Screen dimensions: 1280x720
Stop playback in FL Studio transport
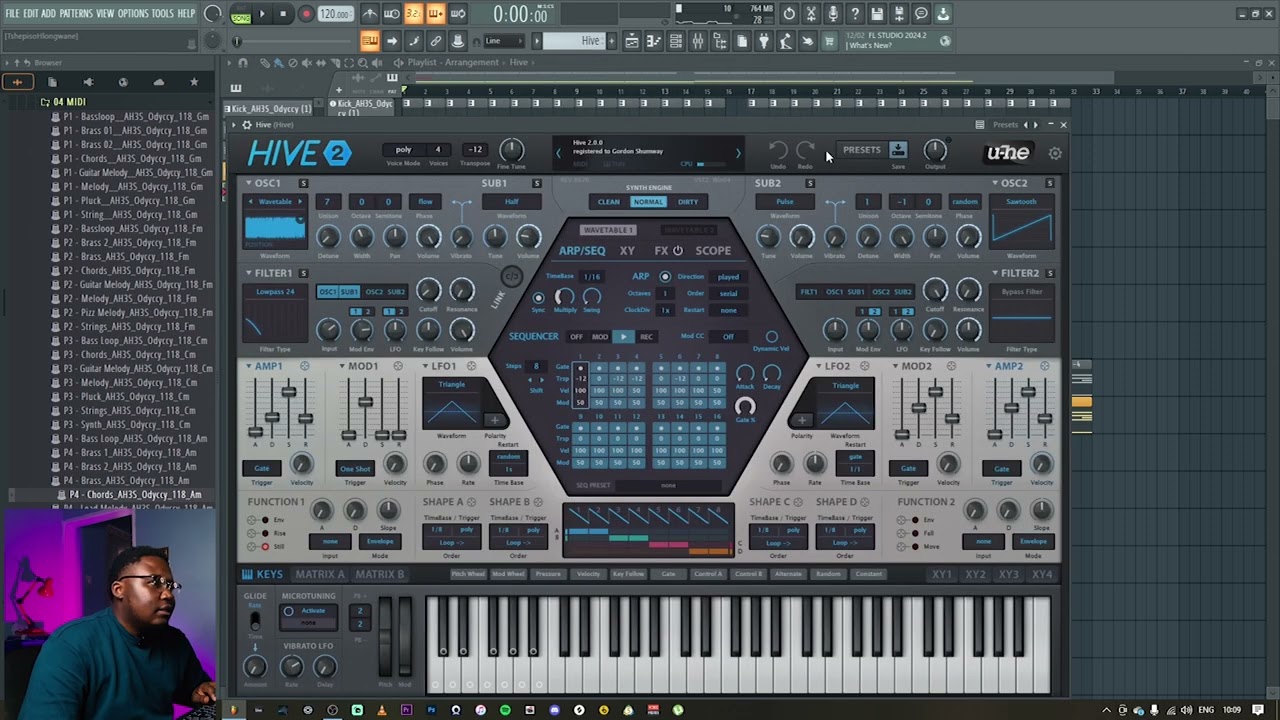284,14
